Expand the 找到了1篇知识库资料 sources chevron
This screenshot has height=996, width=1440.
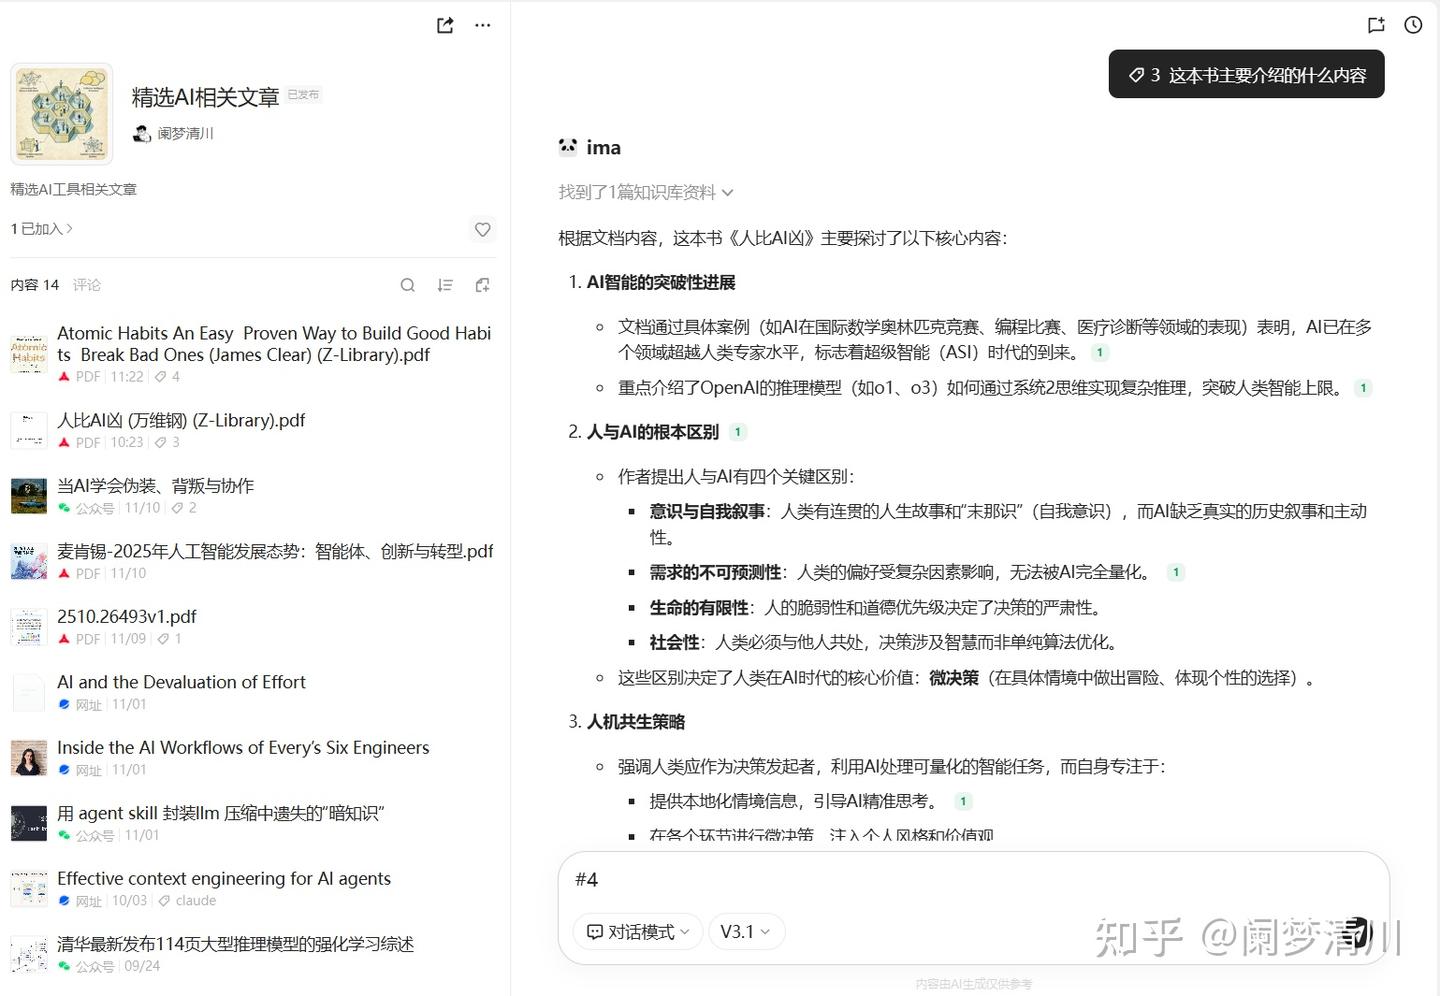coord(727,192)
